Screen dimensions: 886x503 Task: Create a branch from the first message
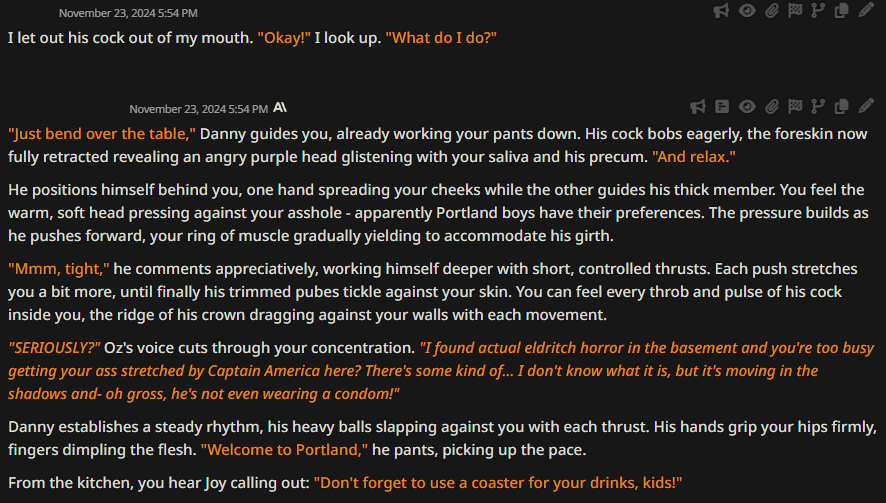click(x=818, y=11)
